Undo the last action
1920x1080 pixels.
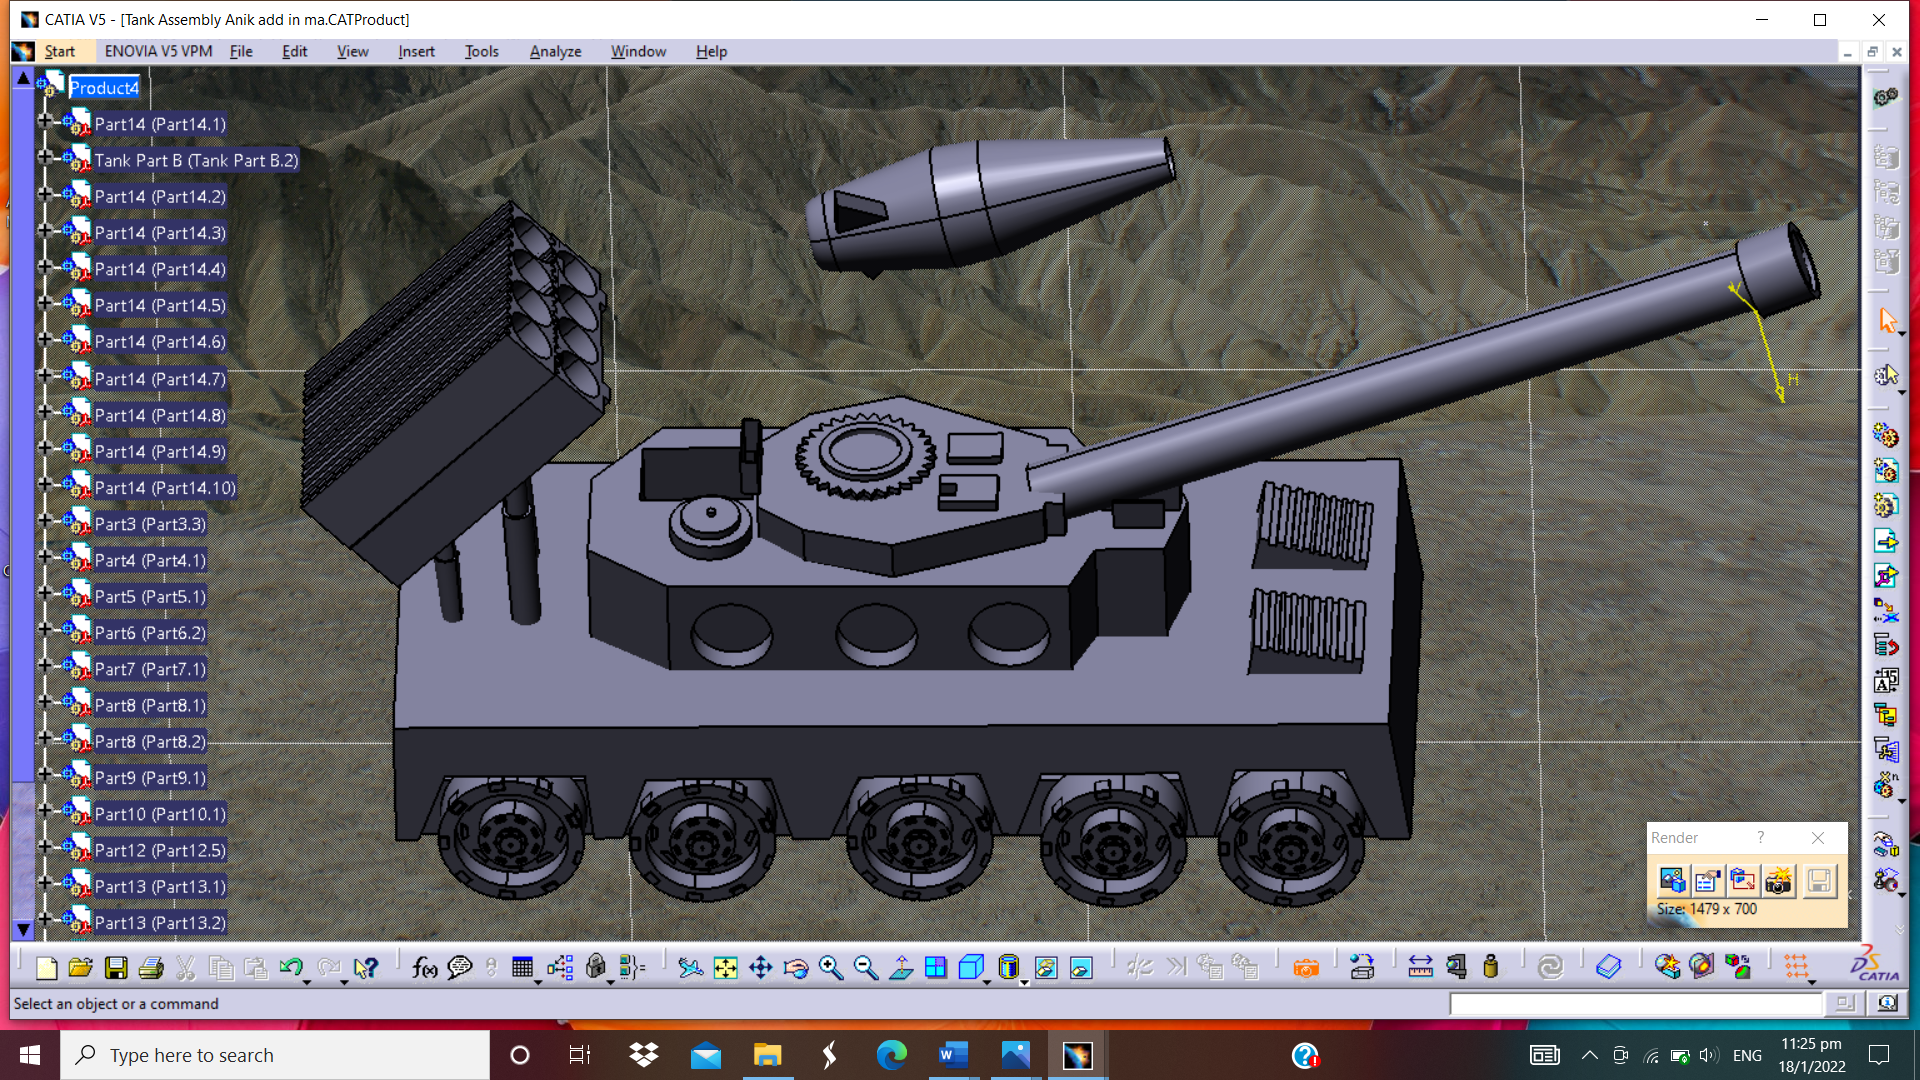[291, 968]
